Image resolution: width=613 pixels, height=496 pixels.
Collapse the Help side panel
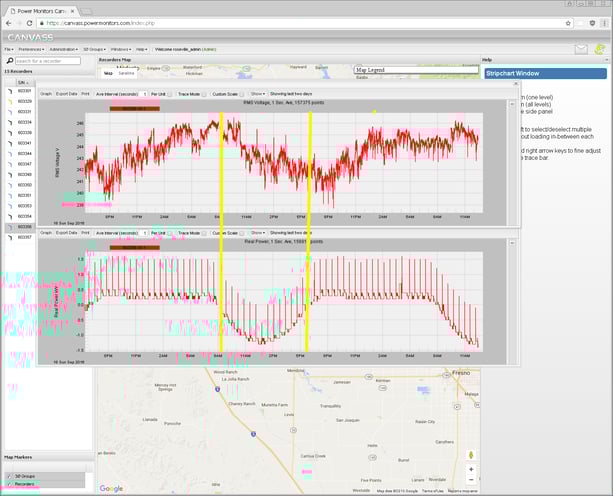(x=607, y=60)
